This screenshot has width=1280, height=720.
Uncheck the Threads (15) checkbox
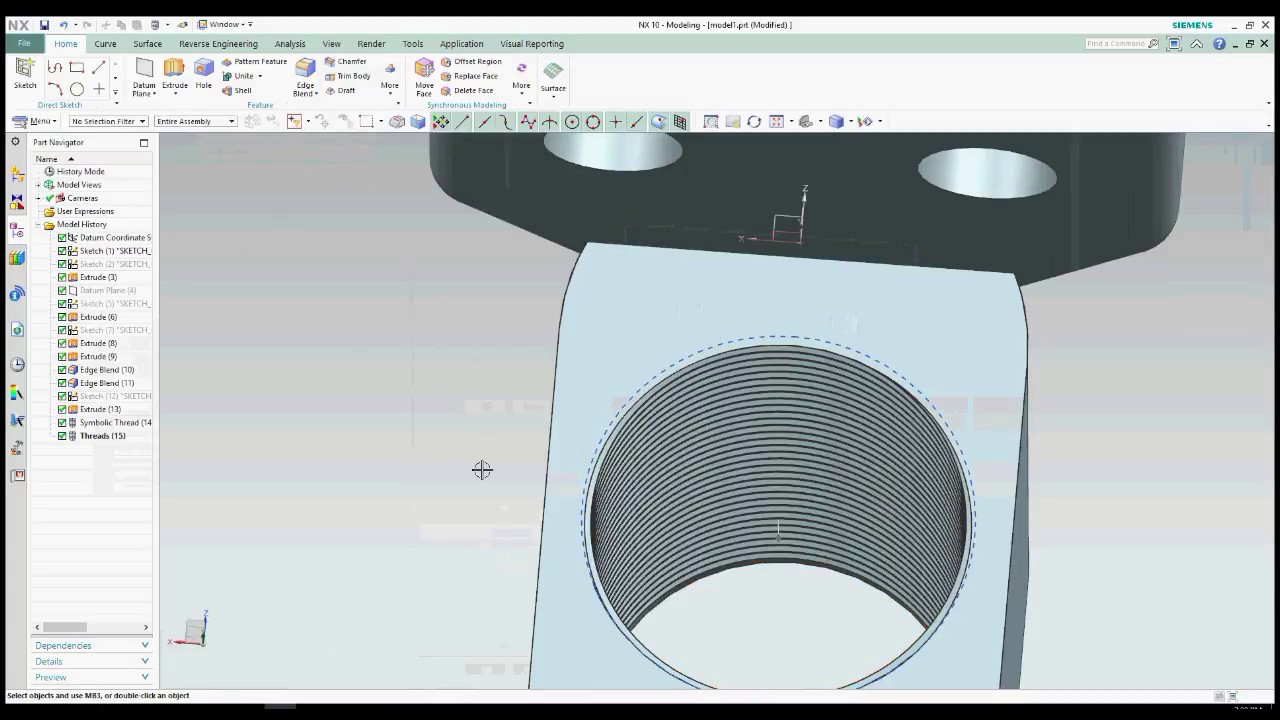[x=62, y=436]
